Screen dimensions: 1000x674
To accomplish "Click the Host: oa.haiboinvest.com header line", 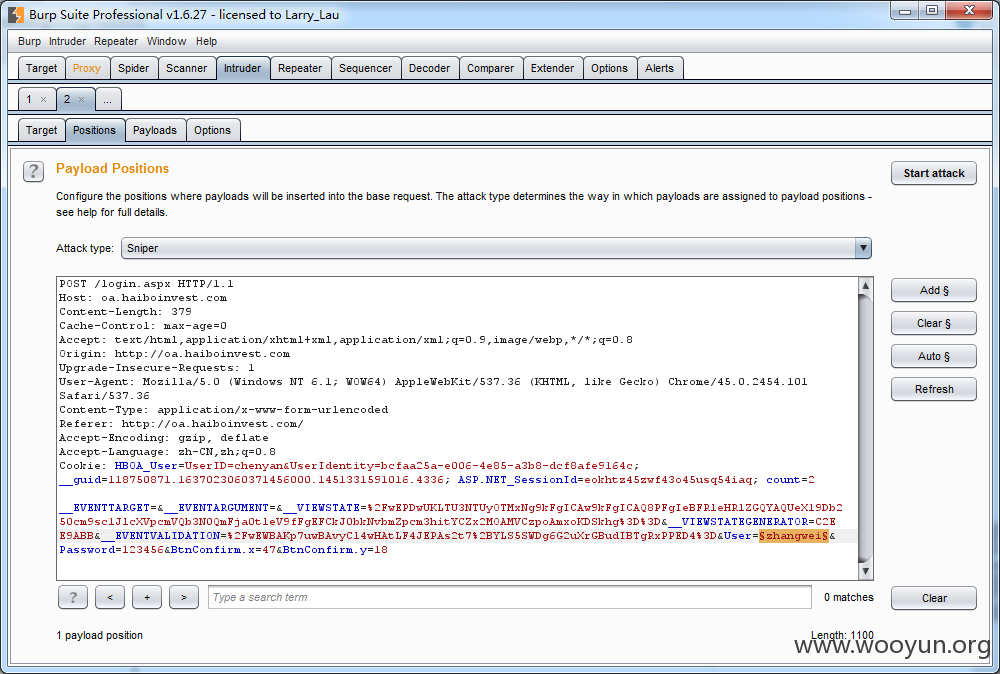I will pyautogui.click(x=143, y=298).
